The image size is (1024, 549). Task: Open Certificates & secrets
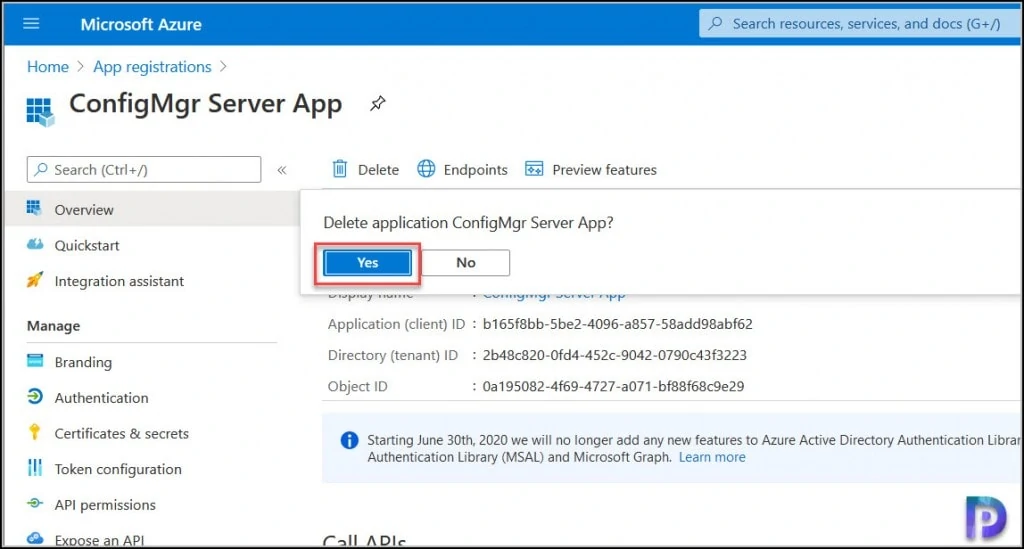point(121,433)
